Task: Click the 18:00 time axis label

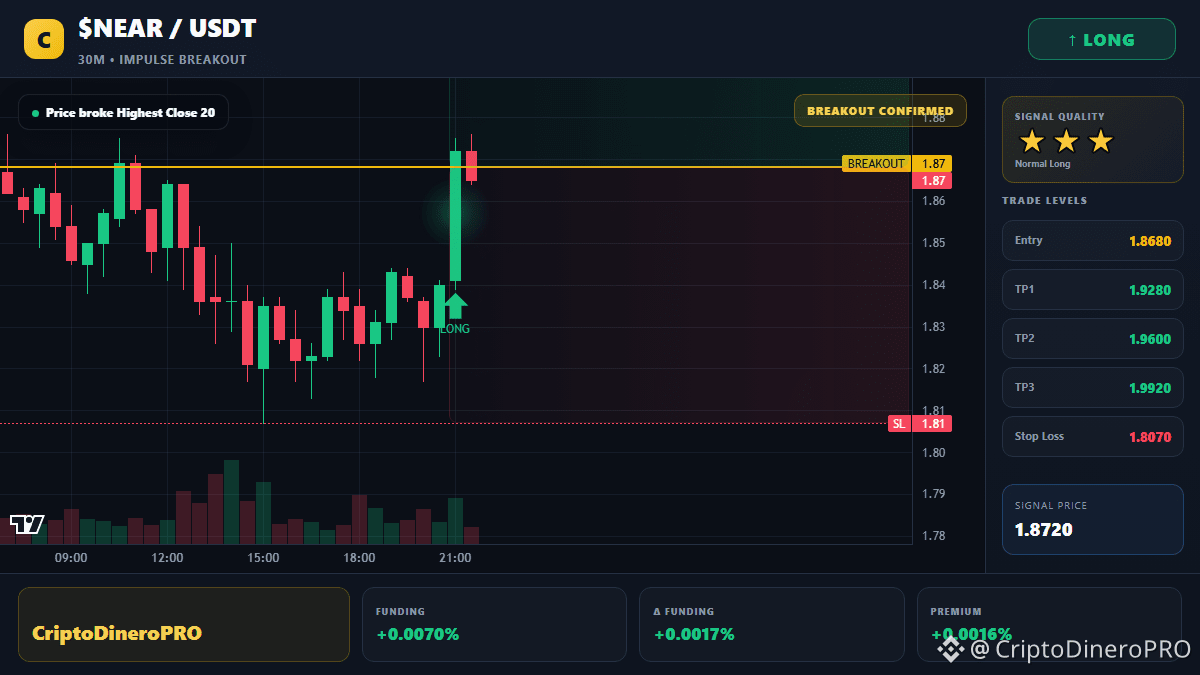Action: (x=359, y=558)
